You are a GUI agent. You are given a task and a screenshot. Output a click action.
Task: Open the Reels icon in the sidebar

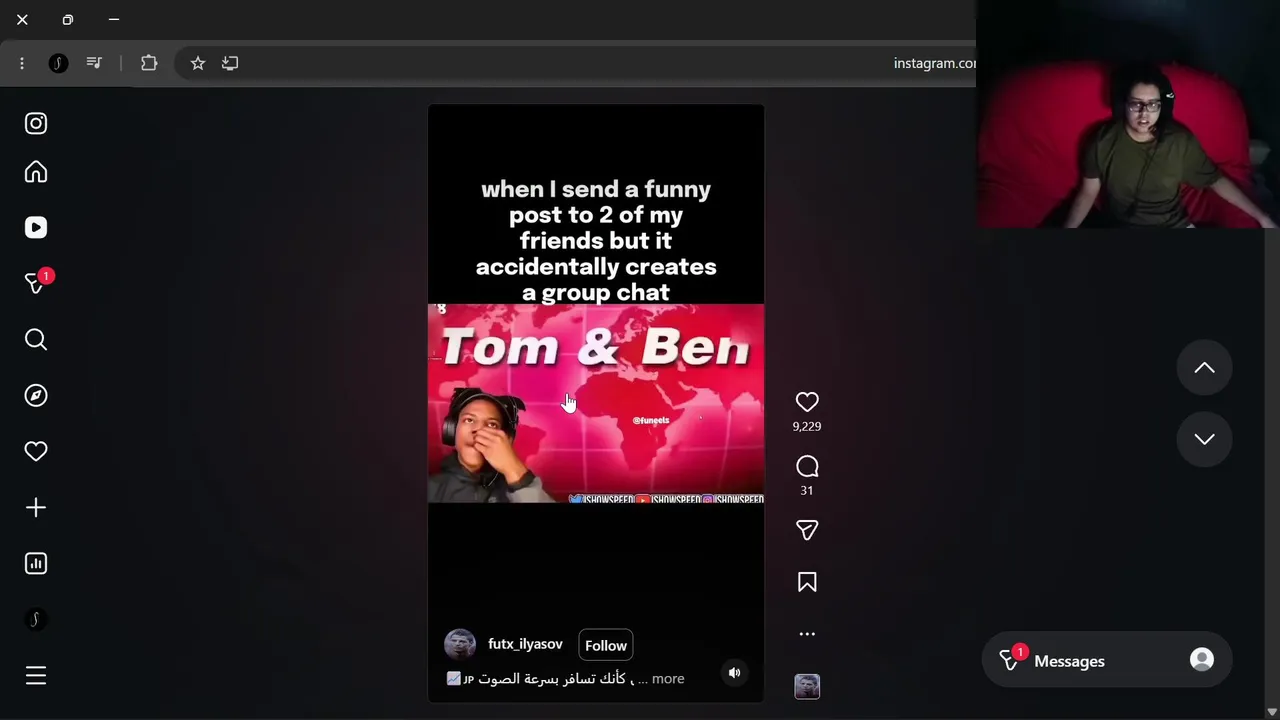[36, 228]
